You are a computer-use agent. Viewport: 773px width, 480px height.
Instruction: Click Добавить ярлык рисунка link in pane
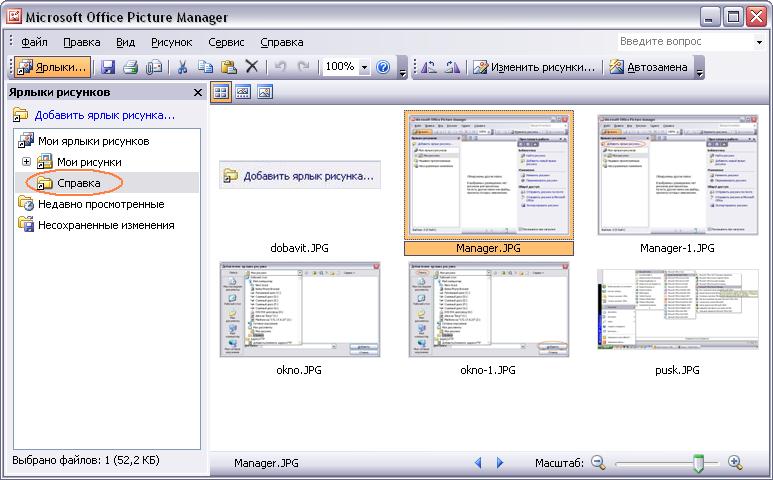(105, 115)
